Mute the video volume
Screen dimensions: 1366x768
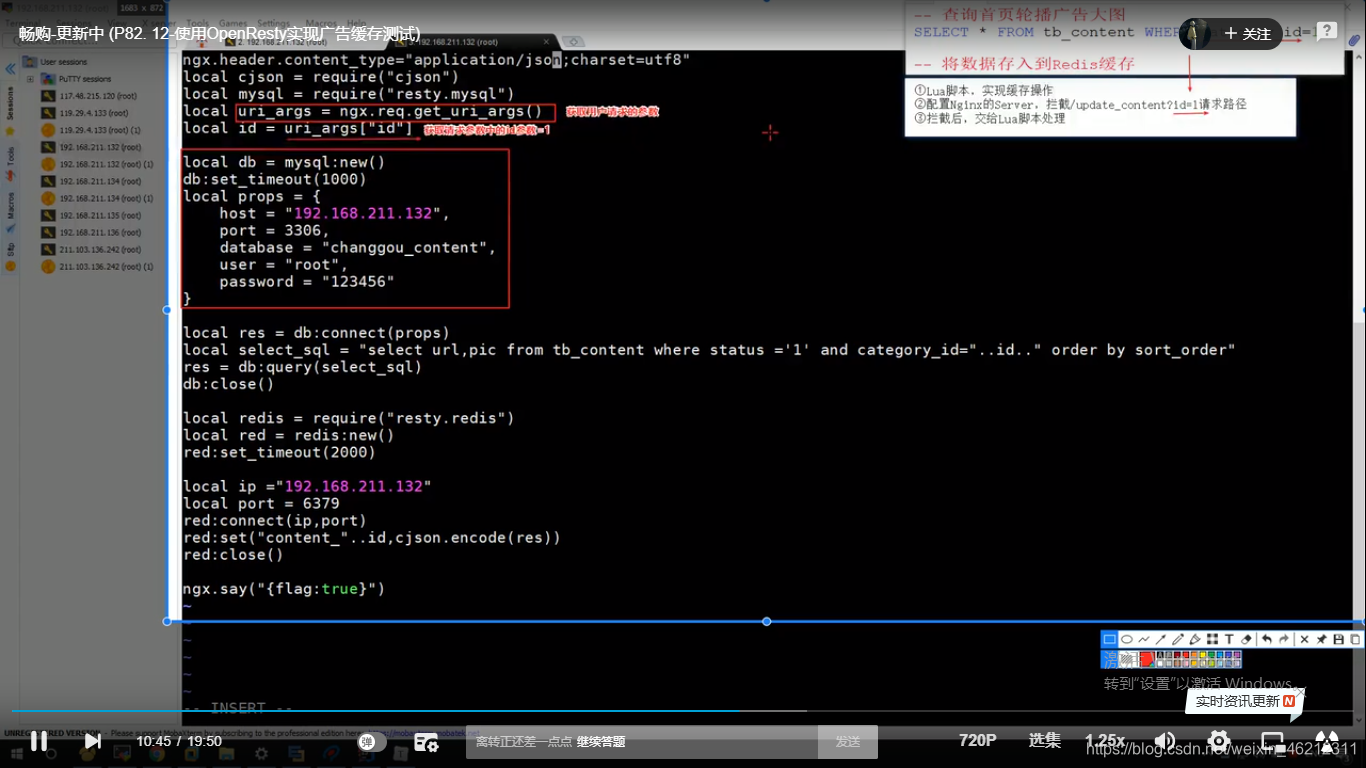click(1165, 741)
